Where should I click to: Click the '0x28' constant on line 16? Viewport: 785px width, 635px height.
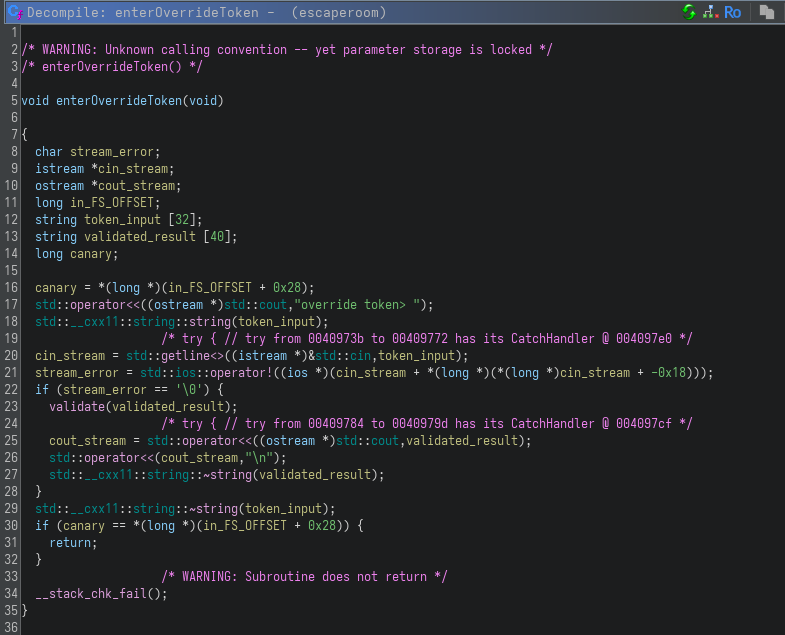287,288
